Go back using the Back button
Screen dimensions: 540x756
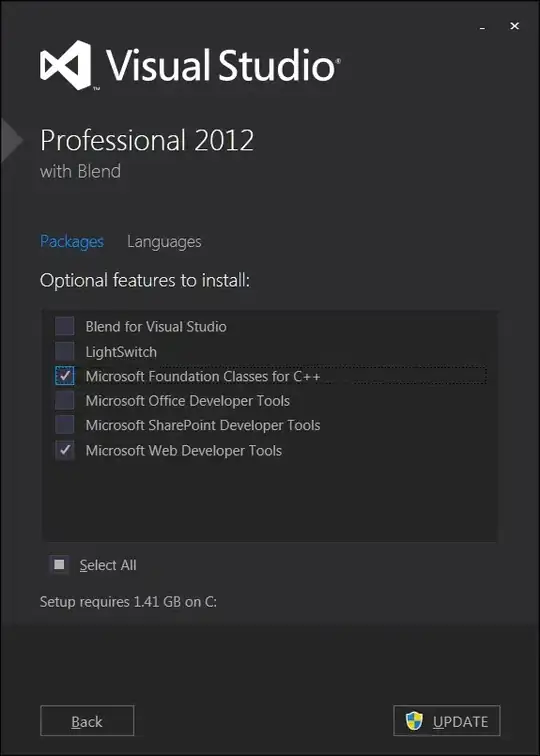[87, 721]
